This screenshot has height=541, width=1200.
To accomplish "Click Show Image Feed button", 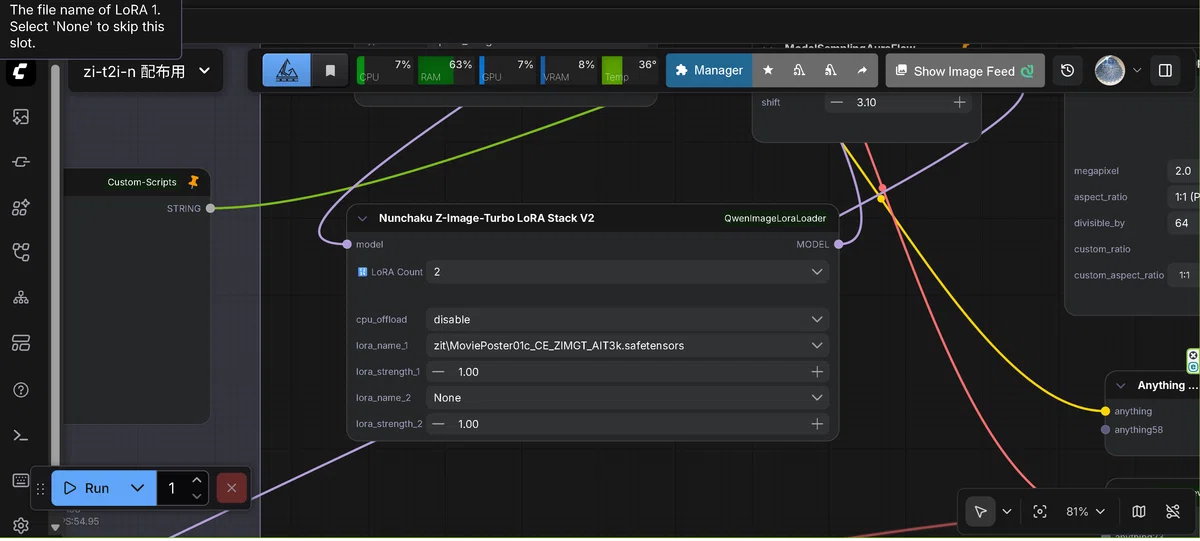I will (x=965, y=71).
